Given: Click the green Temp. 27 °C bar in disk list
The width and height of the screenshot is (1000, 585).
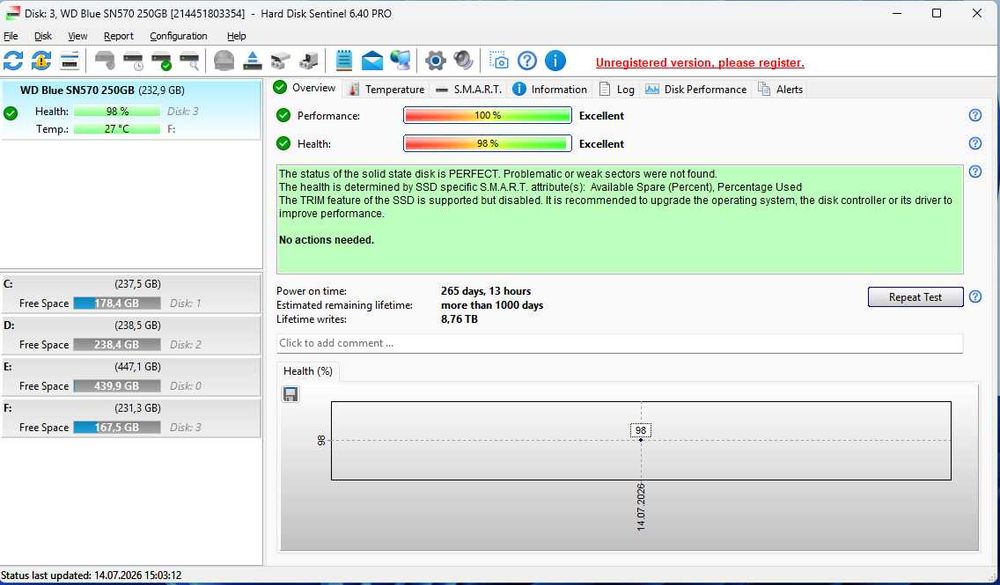Looking at the screenshot, I should pyautogui.click(x=117, y=129).
